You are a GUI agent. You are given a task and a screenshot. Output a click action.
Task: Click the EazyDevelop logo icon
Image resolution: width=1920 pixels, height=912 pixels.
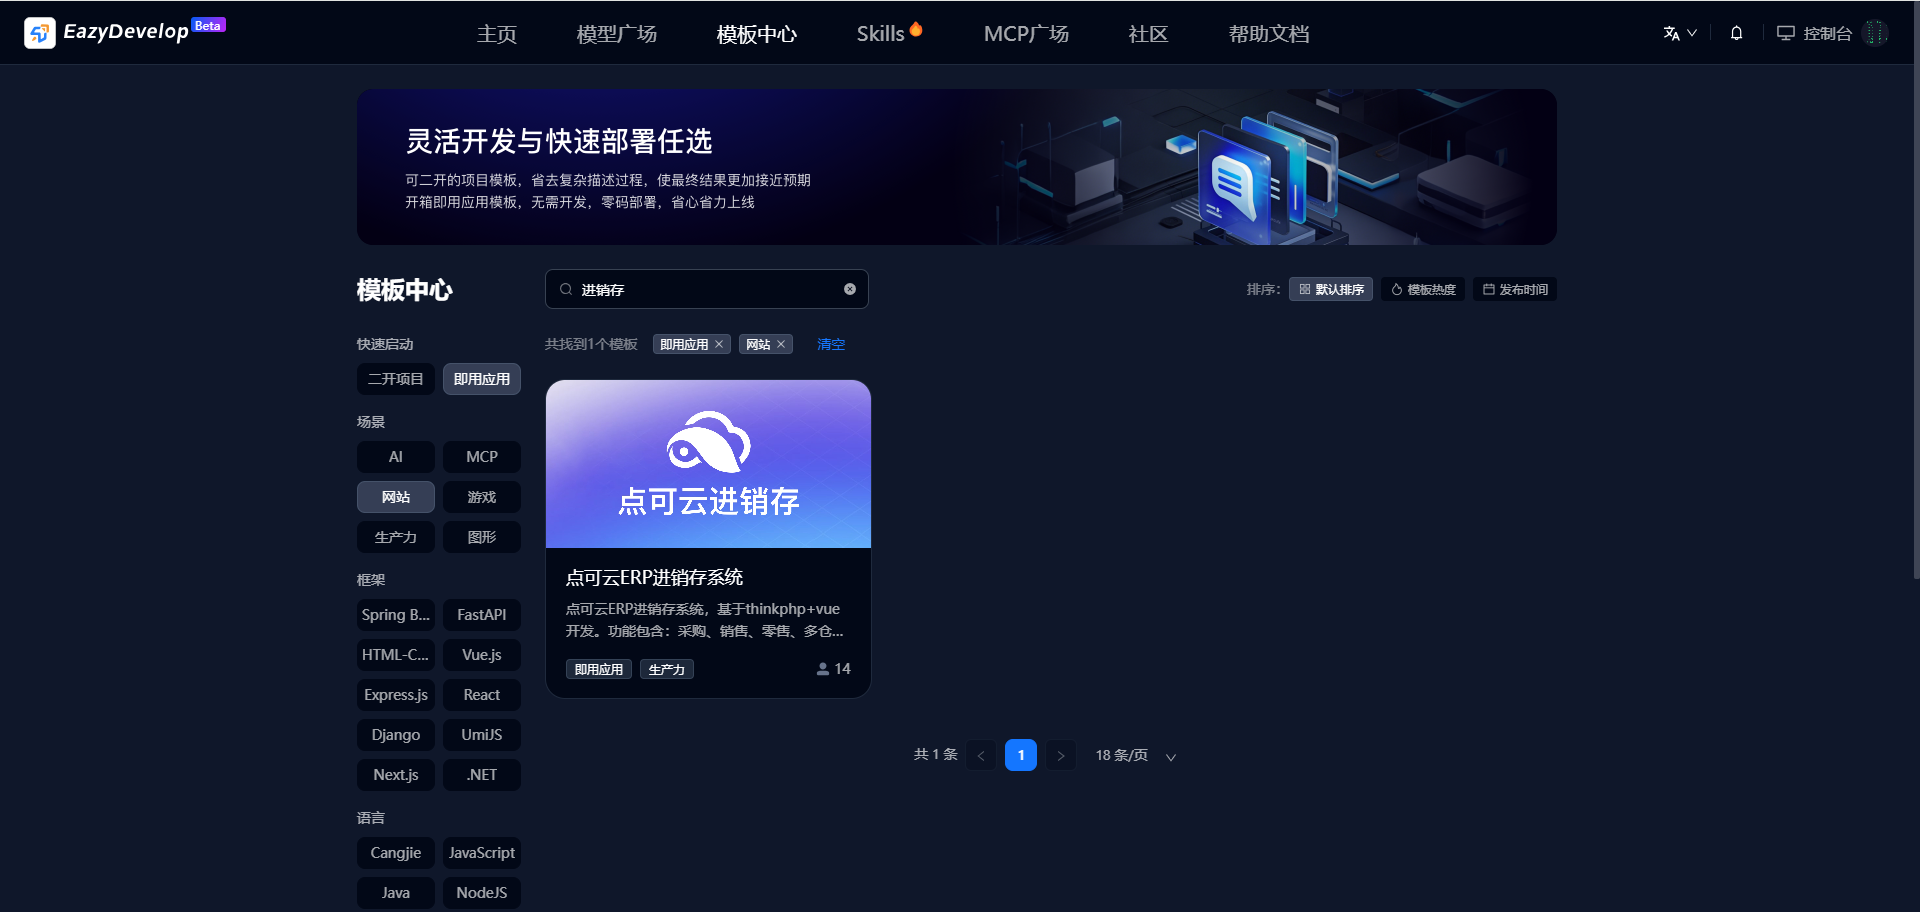click(x=40, y=33)
